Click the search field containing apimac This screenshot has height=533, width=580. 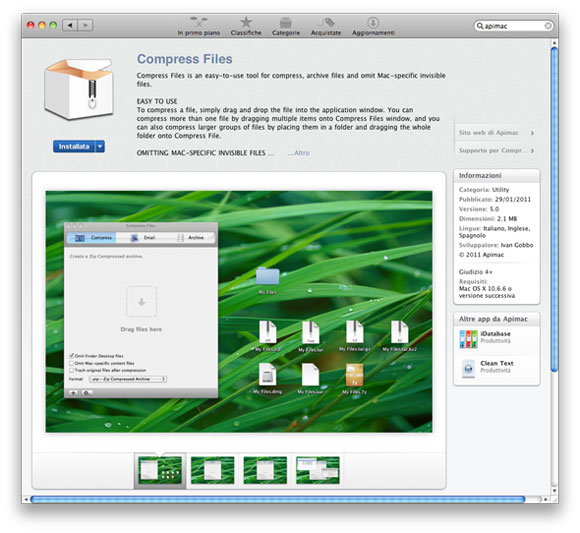coord(513,26)
